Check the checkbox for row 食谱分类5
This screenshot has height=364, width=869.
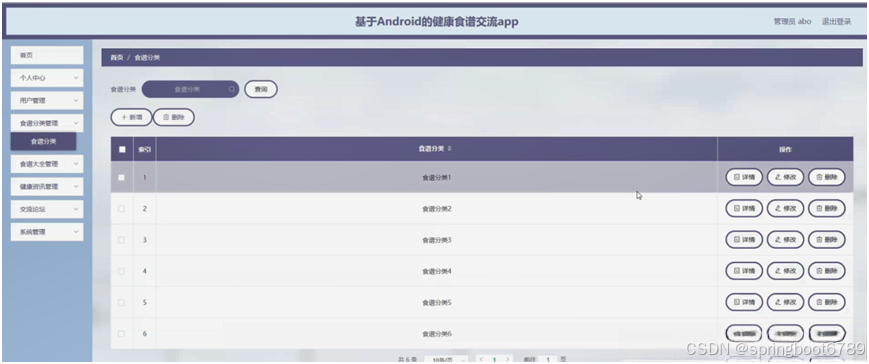pyautogui.click(x=121, y=303)
